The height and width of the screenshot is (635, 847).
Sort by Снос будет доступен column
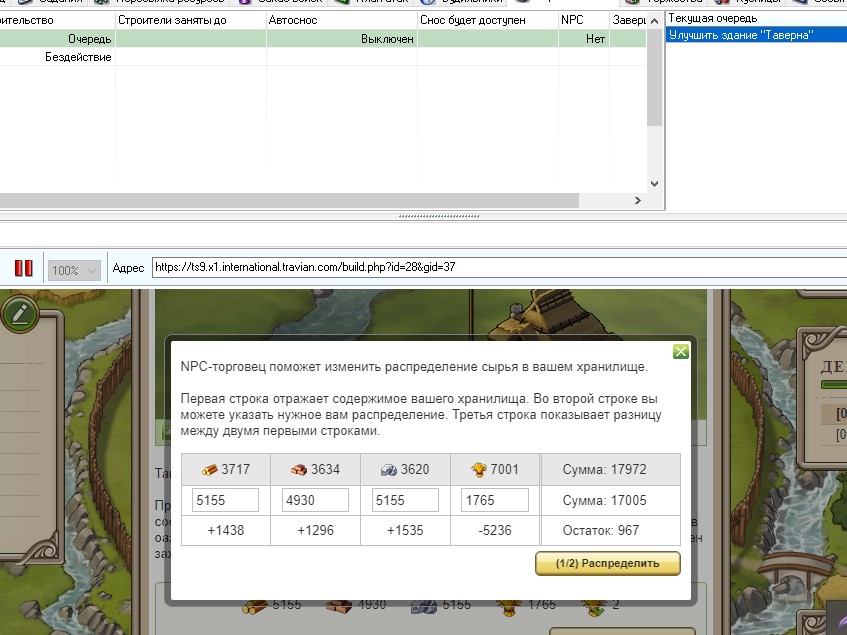(488, 21)
